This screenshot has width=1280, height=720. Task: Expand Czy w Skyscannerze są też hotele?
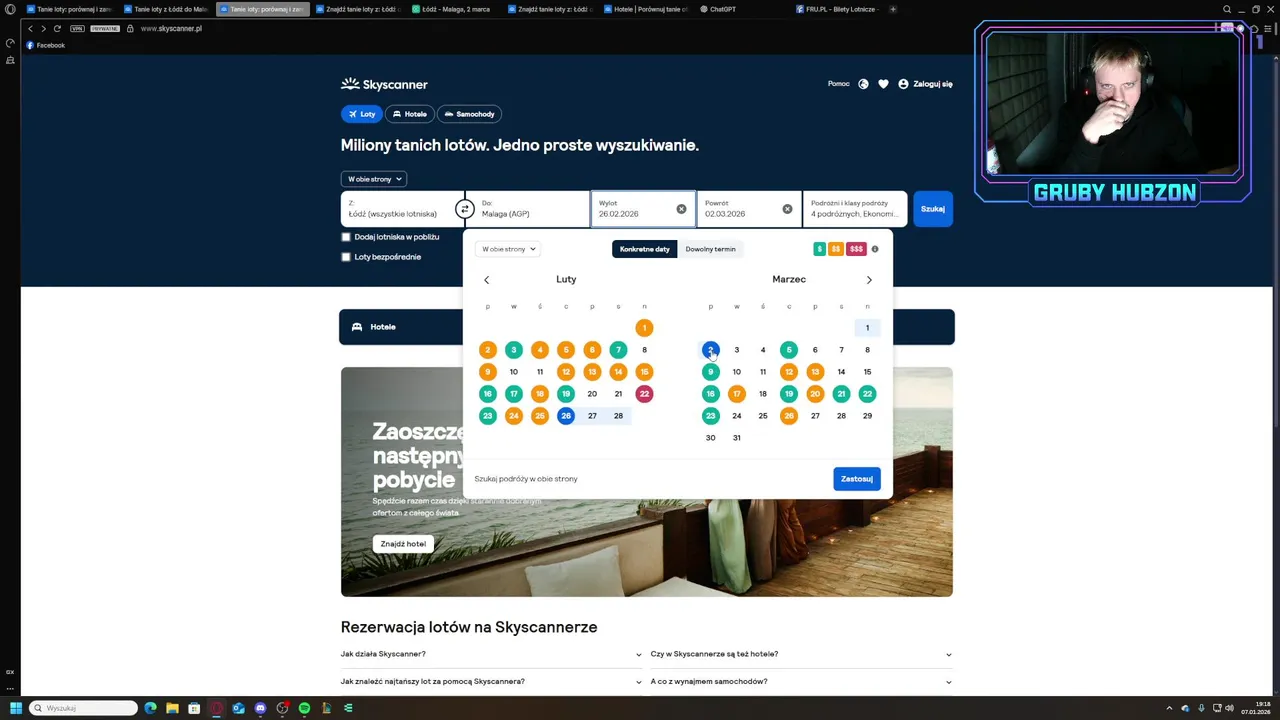(801, 654)
